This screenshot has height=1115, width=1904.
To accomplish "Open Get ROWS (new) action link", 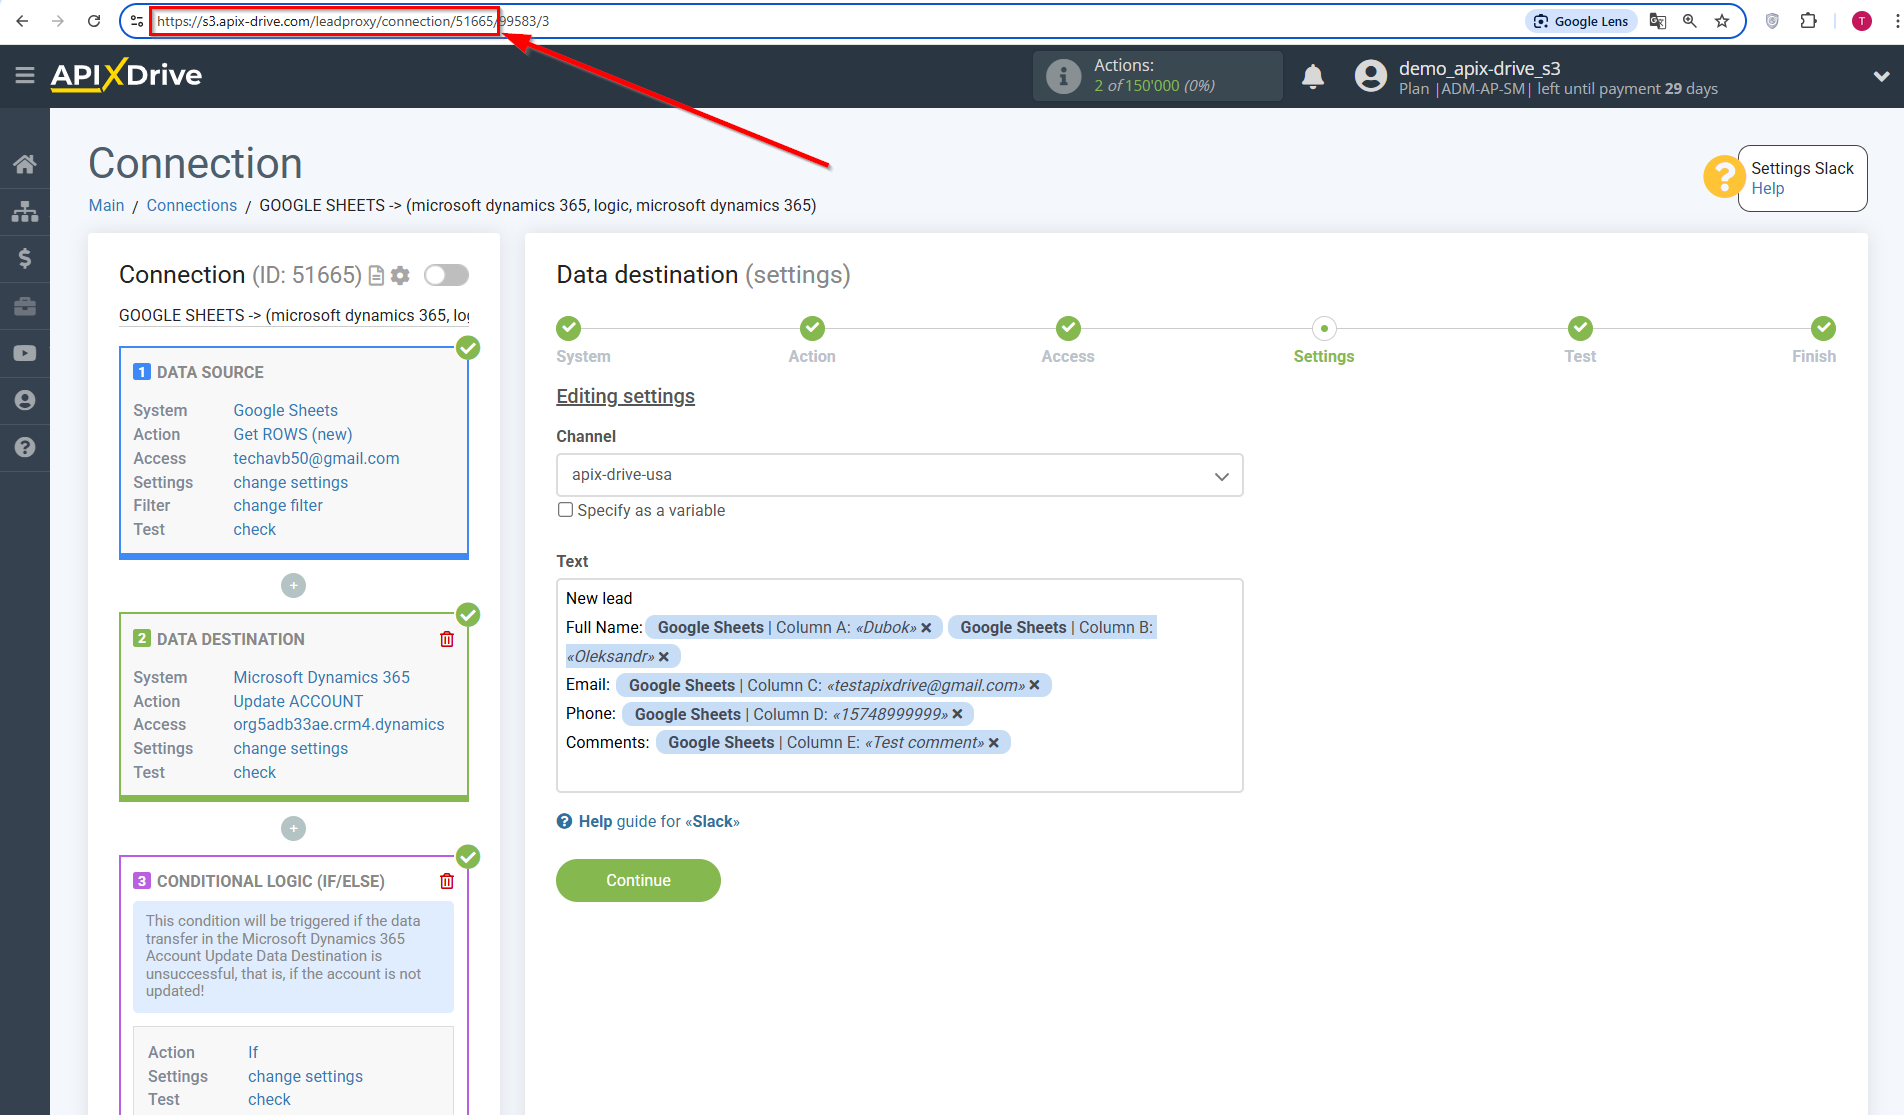I will 293,434.
